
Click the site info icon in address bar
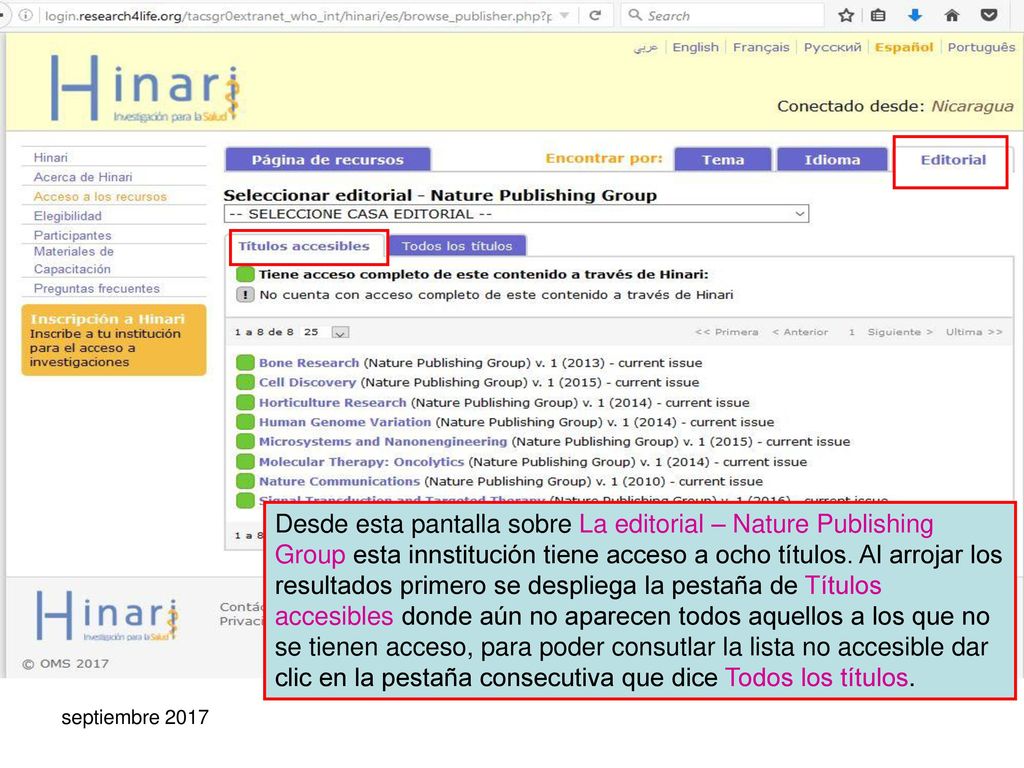pos(25,15)
